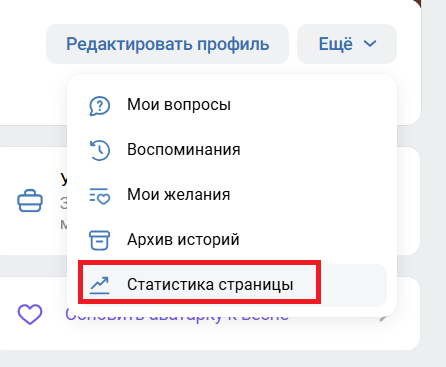Open the Ещё dropdown menu

tap(347, 44)
